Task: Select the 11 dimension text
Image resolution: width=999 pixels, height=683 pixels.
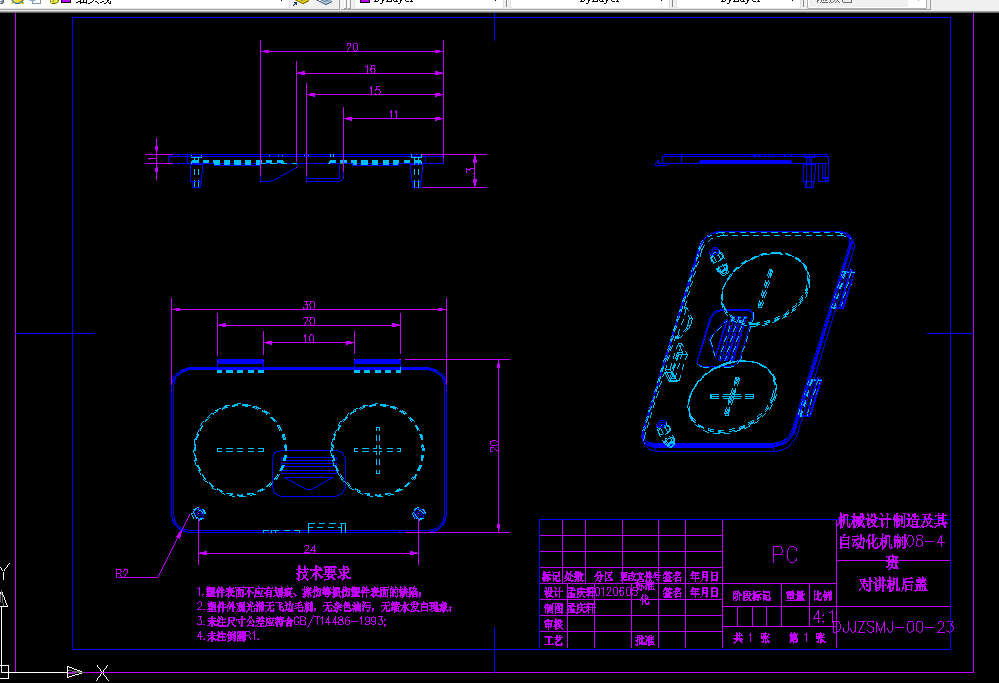Action: [x=394, y=114]
